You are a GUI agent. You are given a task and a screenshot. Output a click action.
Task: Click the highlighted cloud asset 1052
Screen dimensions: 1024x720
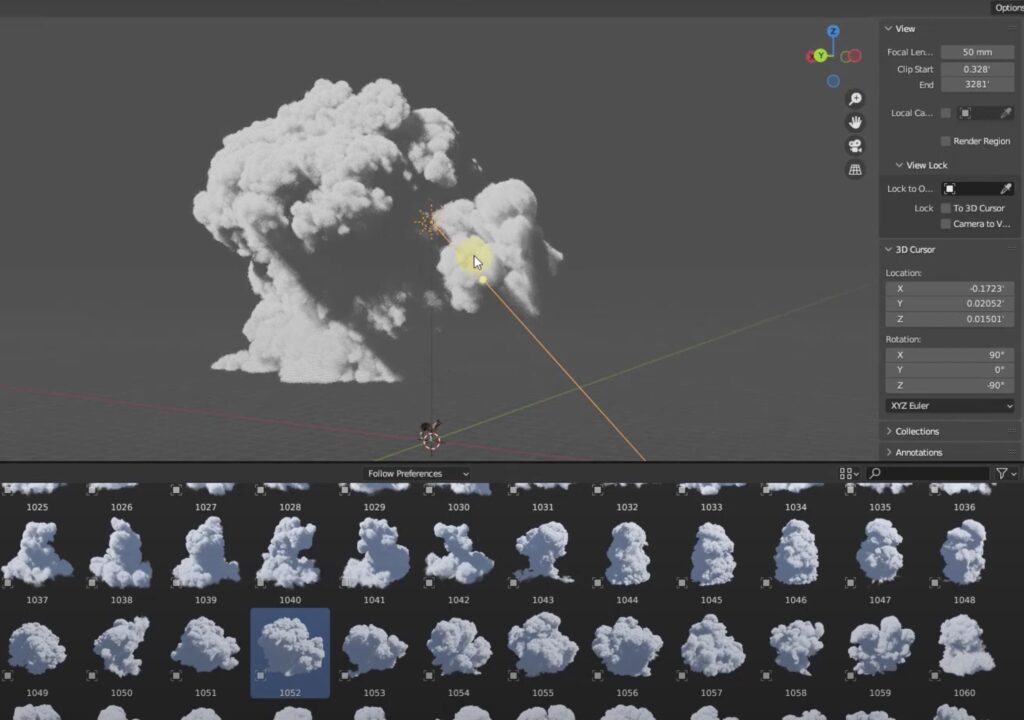pos(290,652)
